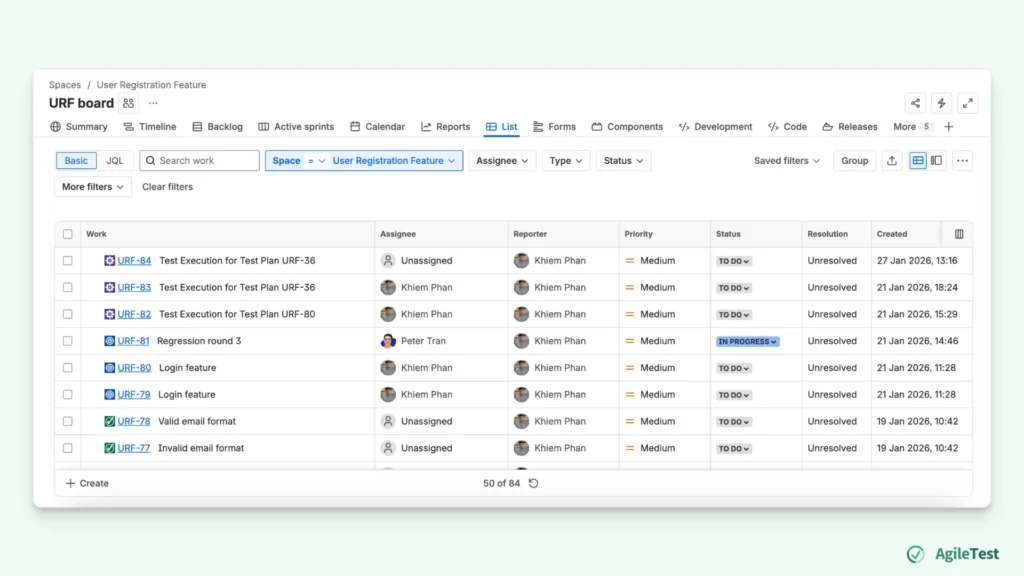
Task: Select the checkbox for URF-83 row
Action: 67,287
